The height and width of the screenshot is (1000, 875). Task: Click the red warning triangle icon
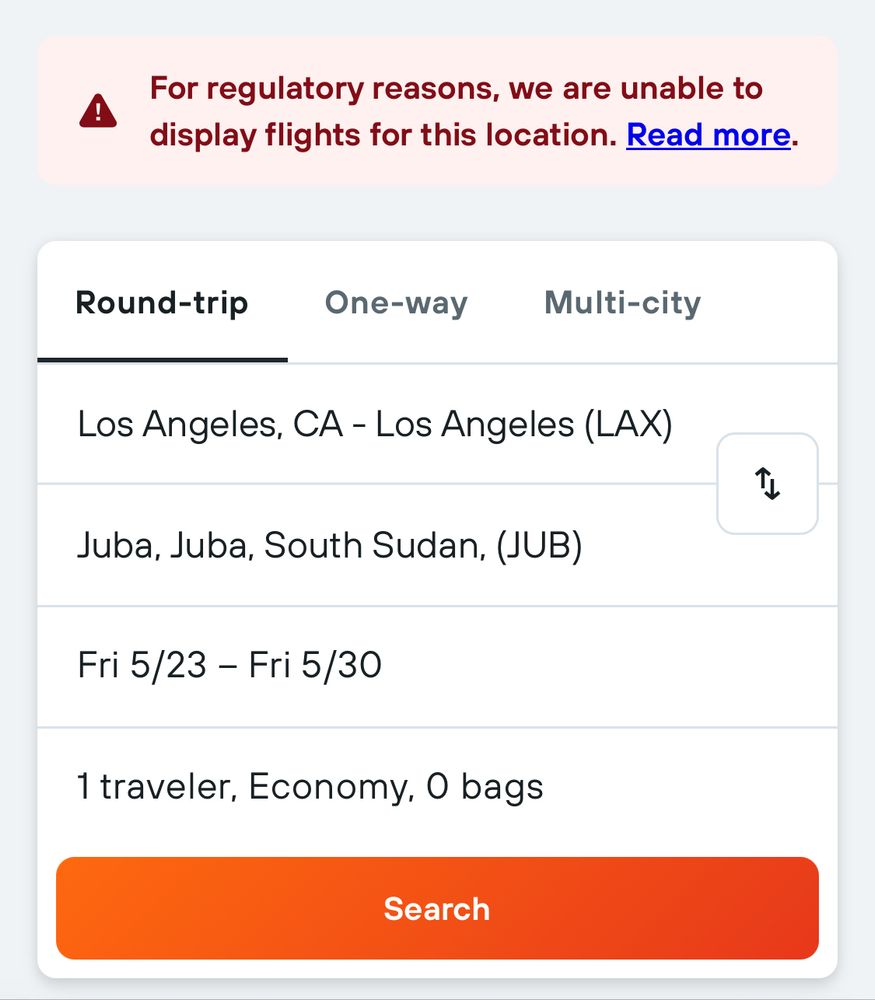pos(98,111)
